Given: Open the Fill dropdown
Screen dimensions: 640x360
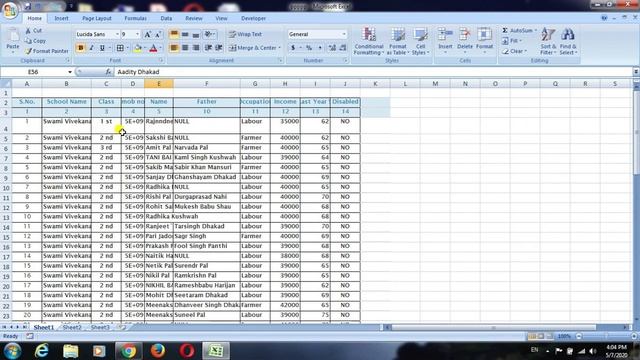Looking at the screenshot, I should (513, 41).
